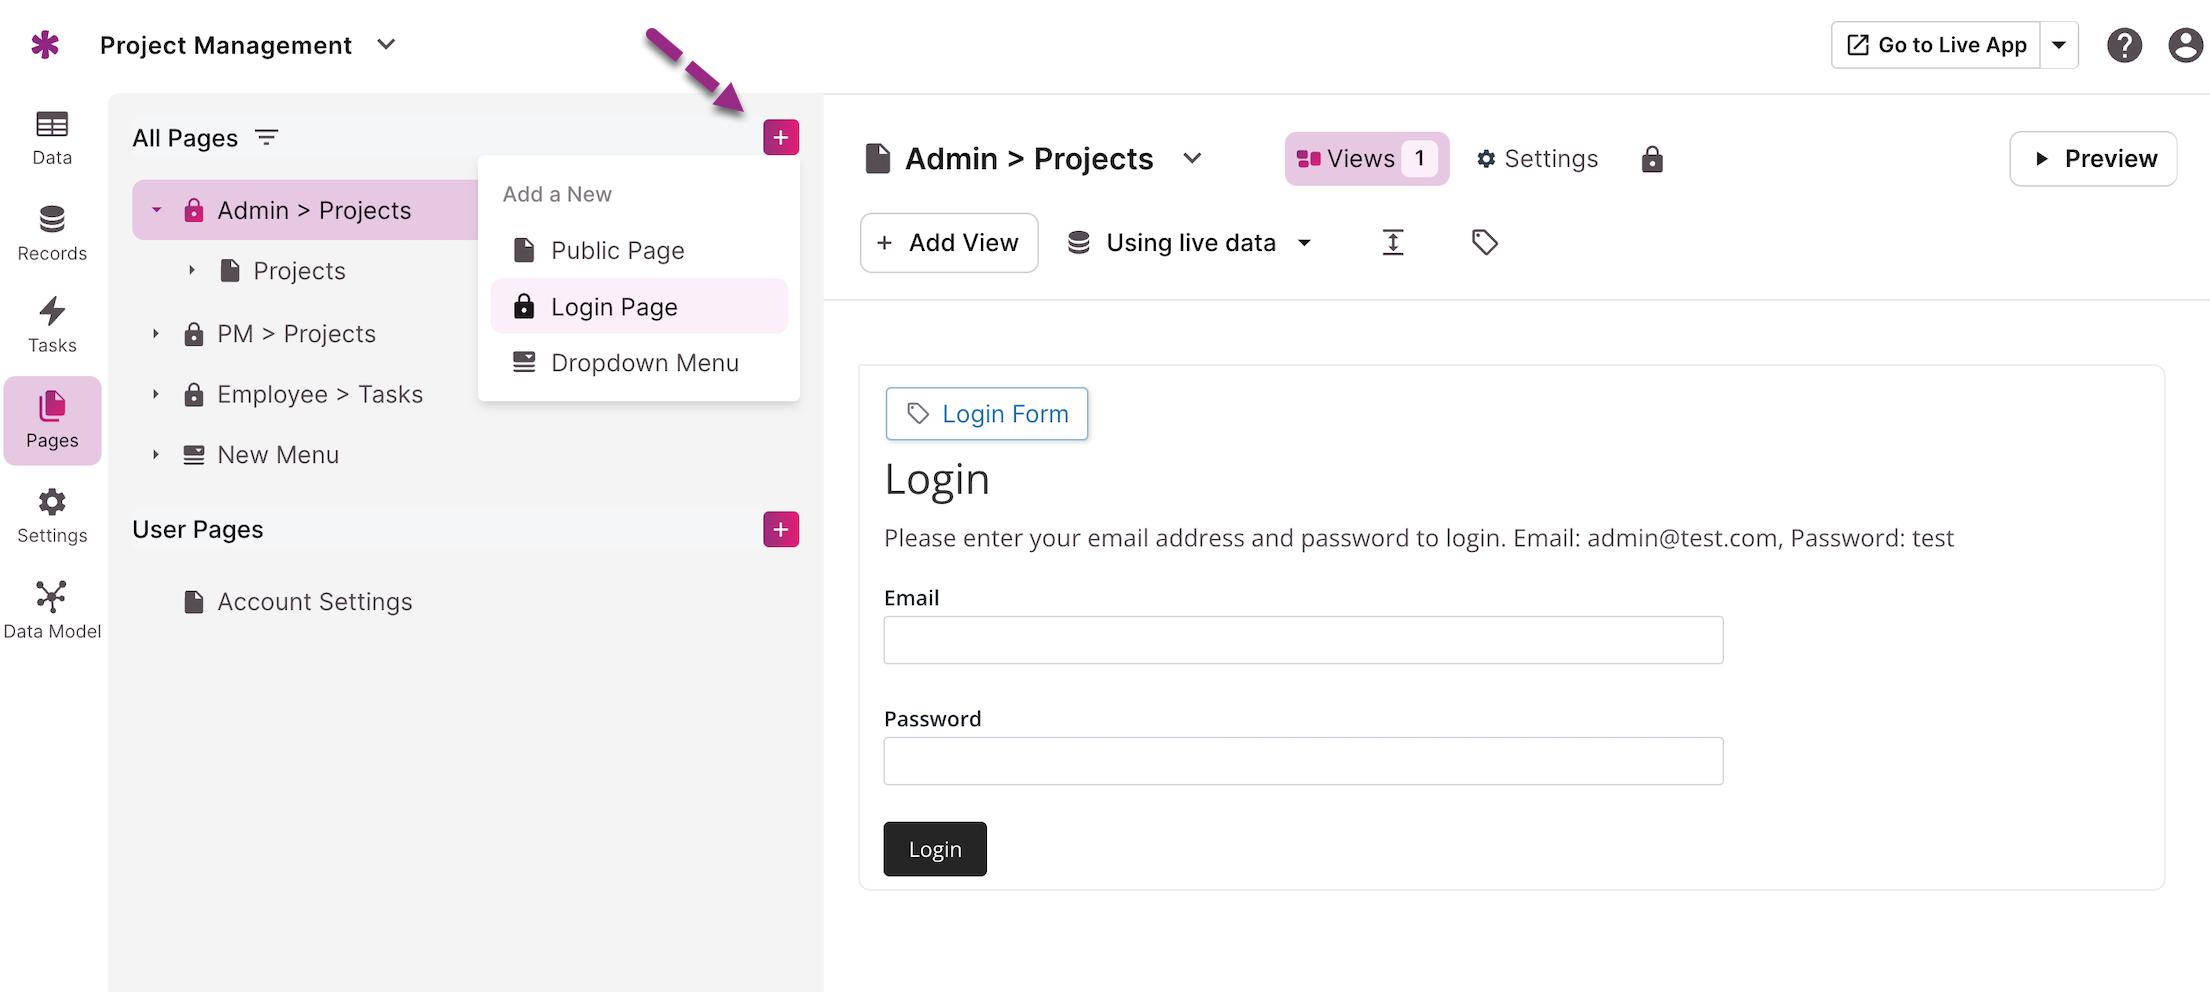Click the Email input field
2210x992 pixels.
tap(1300, 640)
